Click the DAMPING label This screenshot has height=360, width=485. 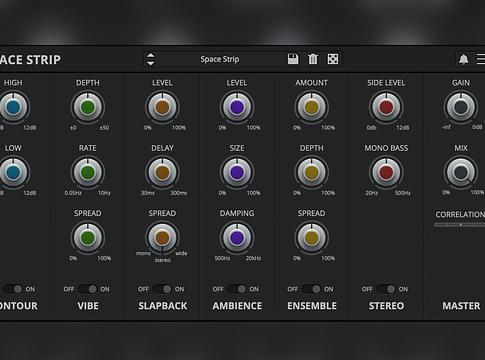(x=237, y=213)
